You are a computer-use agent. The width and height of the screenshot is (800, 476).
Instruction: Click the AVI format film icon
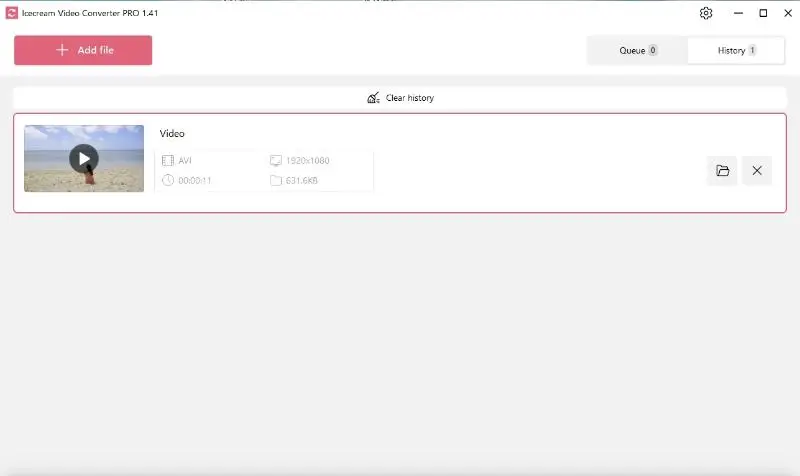click(x=167, y=161)
